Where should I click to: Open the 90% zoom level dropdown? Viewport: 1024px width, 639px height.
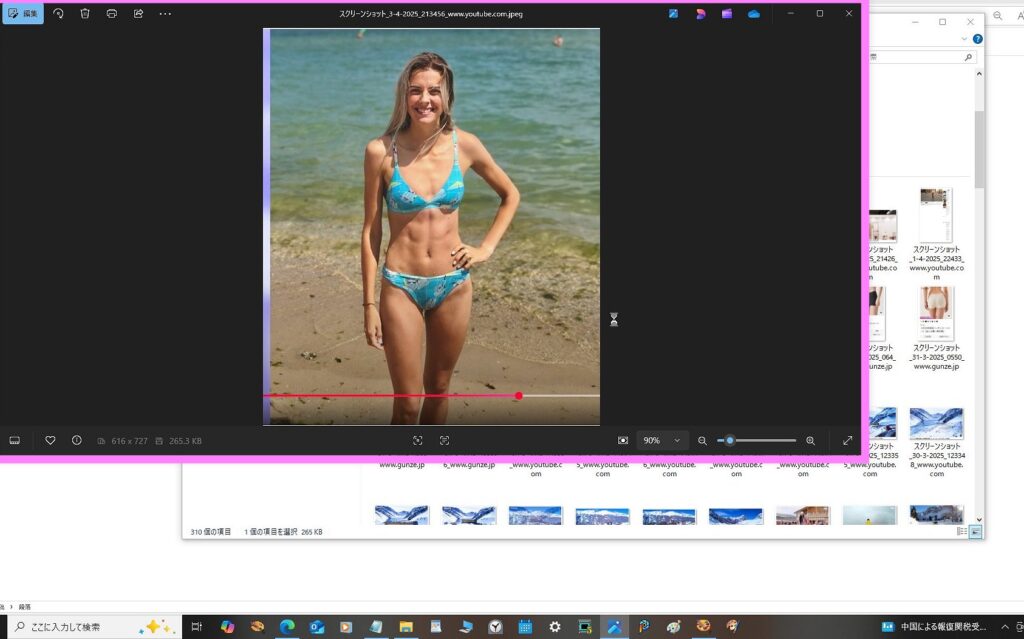[x=662, y=440]
